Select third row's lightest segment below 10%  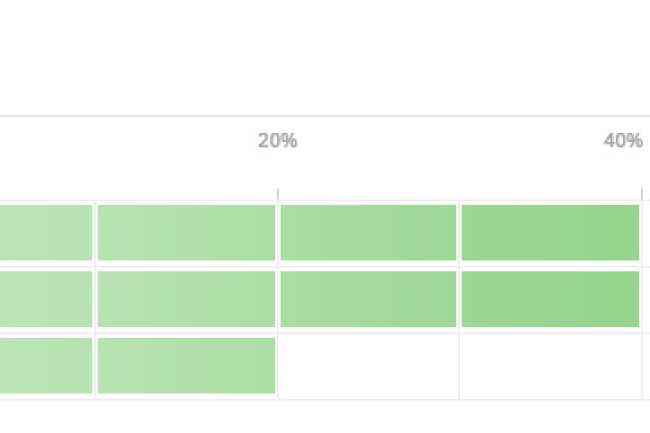46,365
